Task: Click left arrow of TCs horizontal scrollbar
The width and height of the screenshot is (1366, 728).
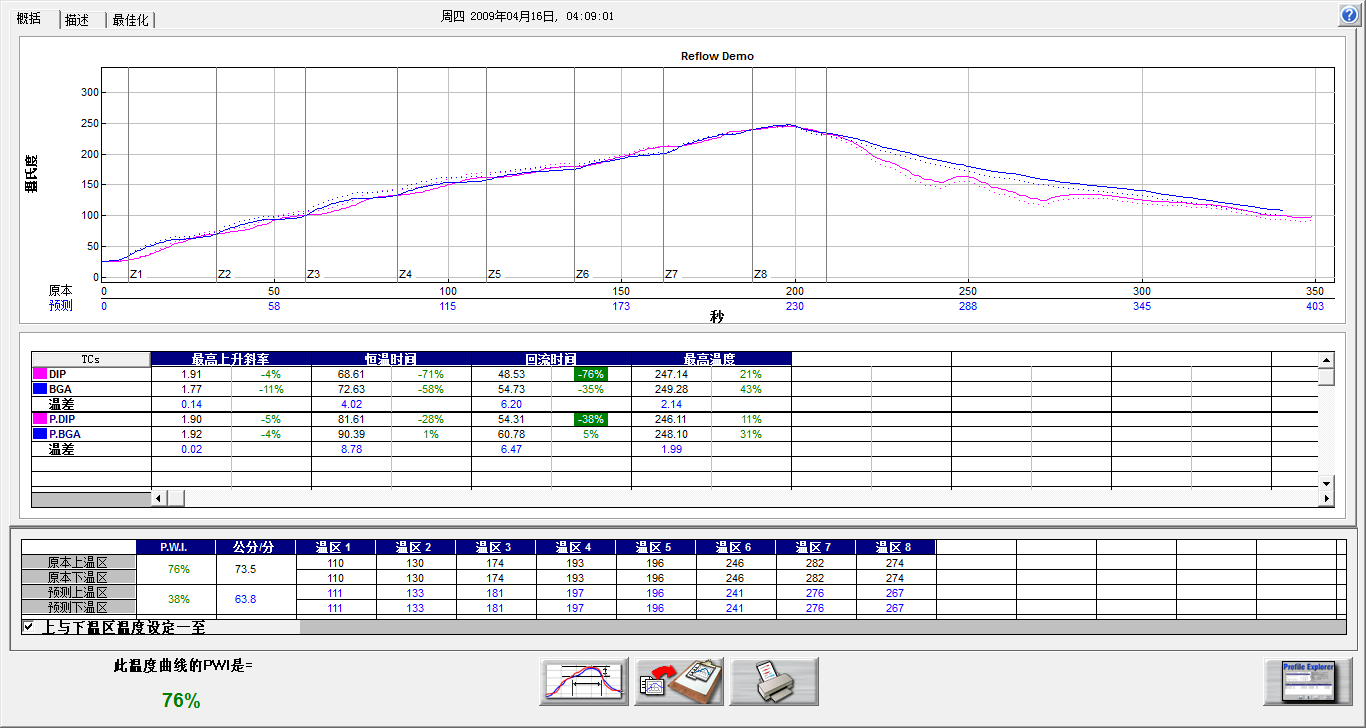Action: 157,498
